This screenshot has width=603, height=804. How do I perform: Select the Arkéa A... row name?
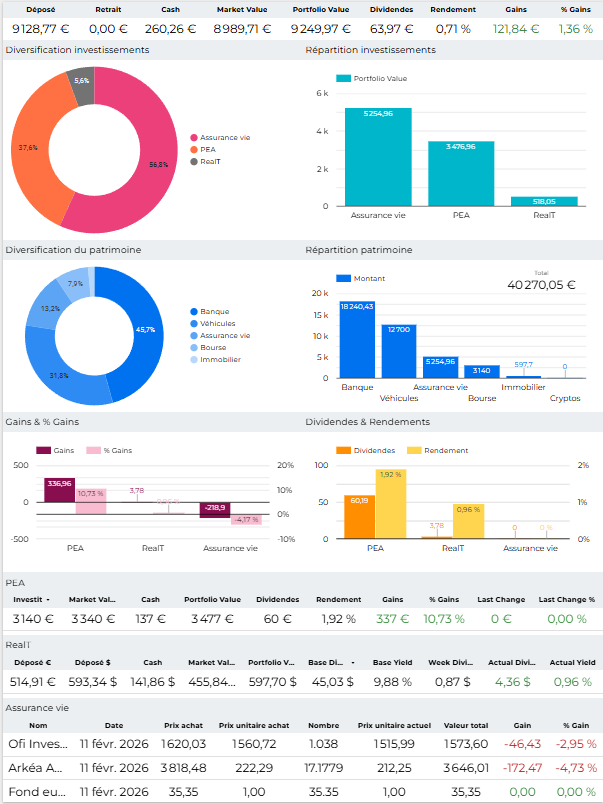click(x=38, y=767)
